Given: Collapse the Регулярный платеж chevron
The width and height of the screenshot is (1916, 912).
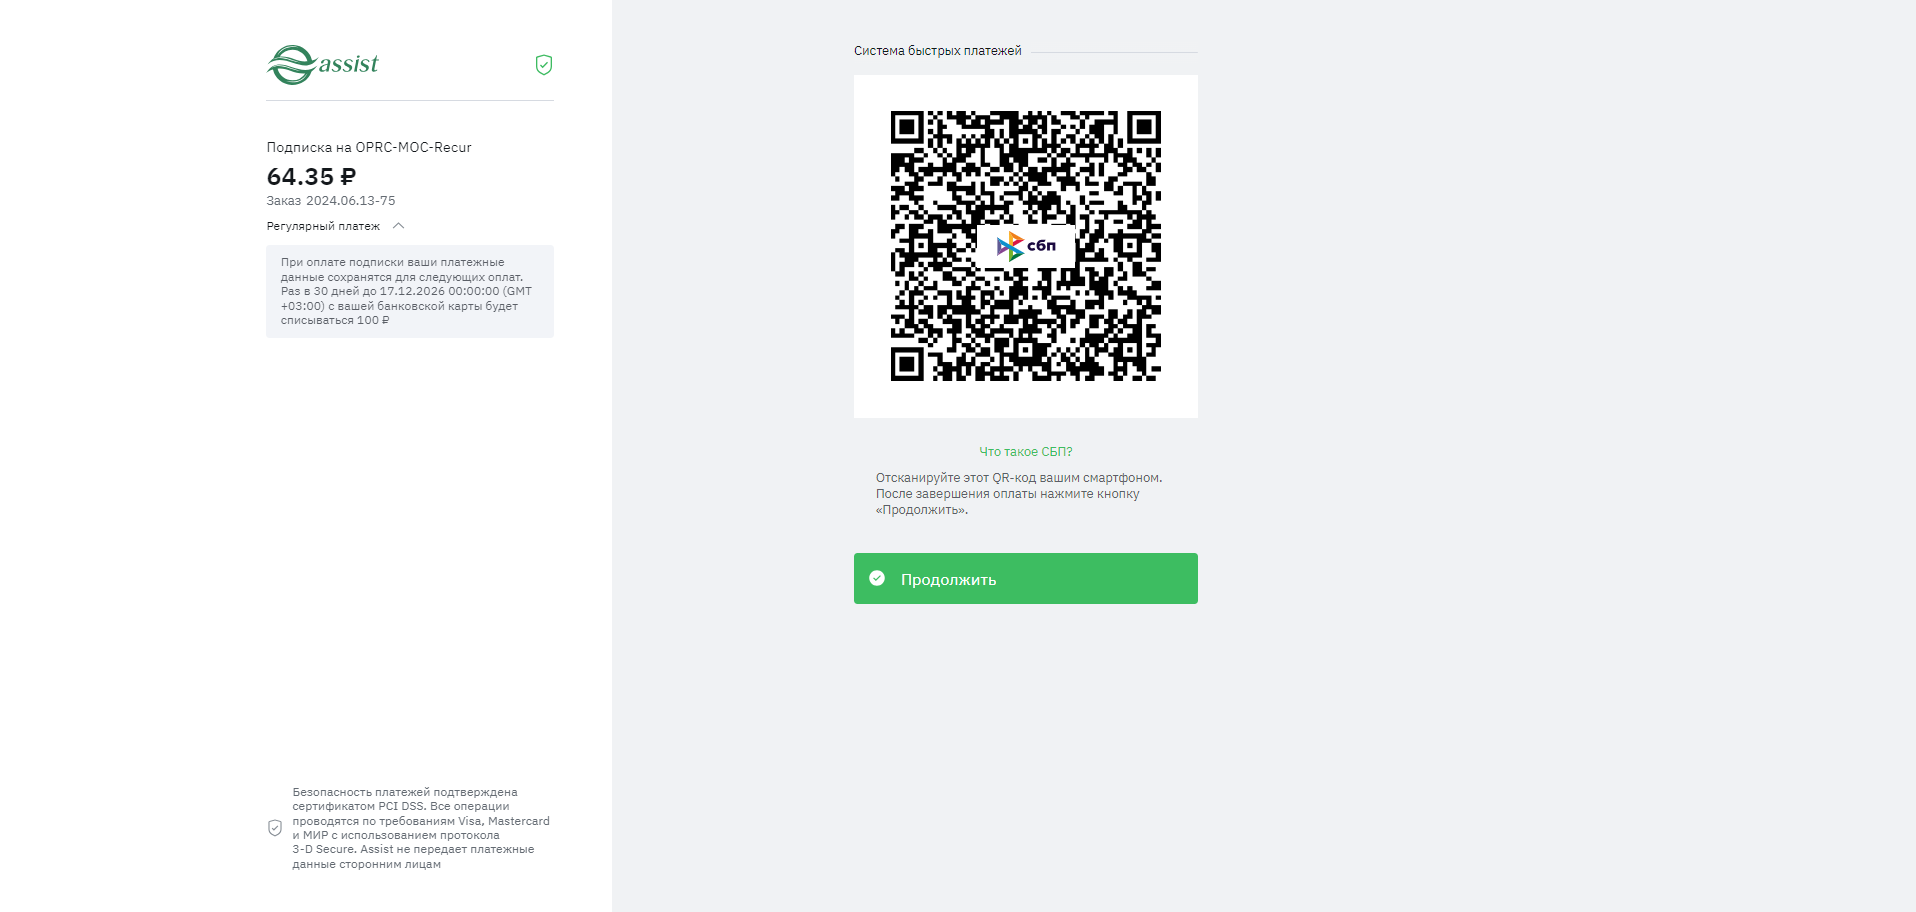Looking at the screenshot, I should pyautogui.click(x=399, y=226).
